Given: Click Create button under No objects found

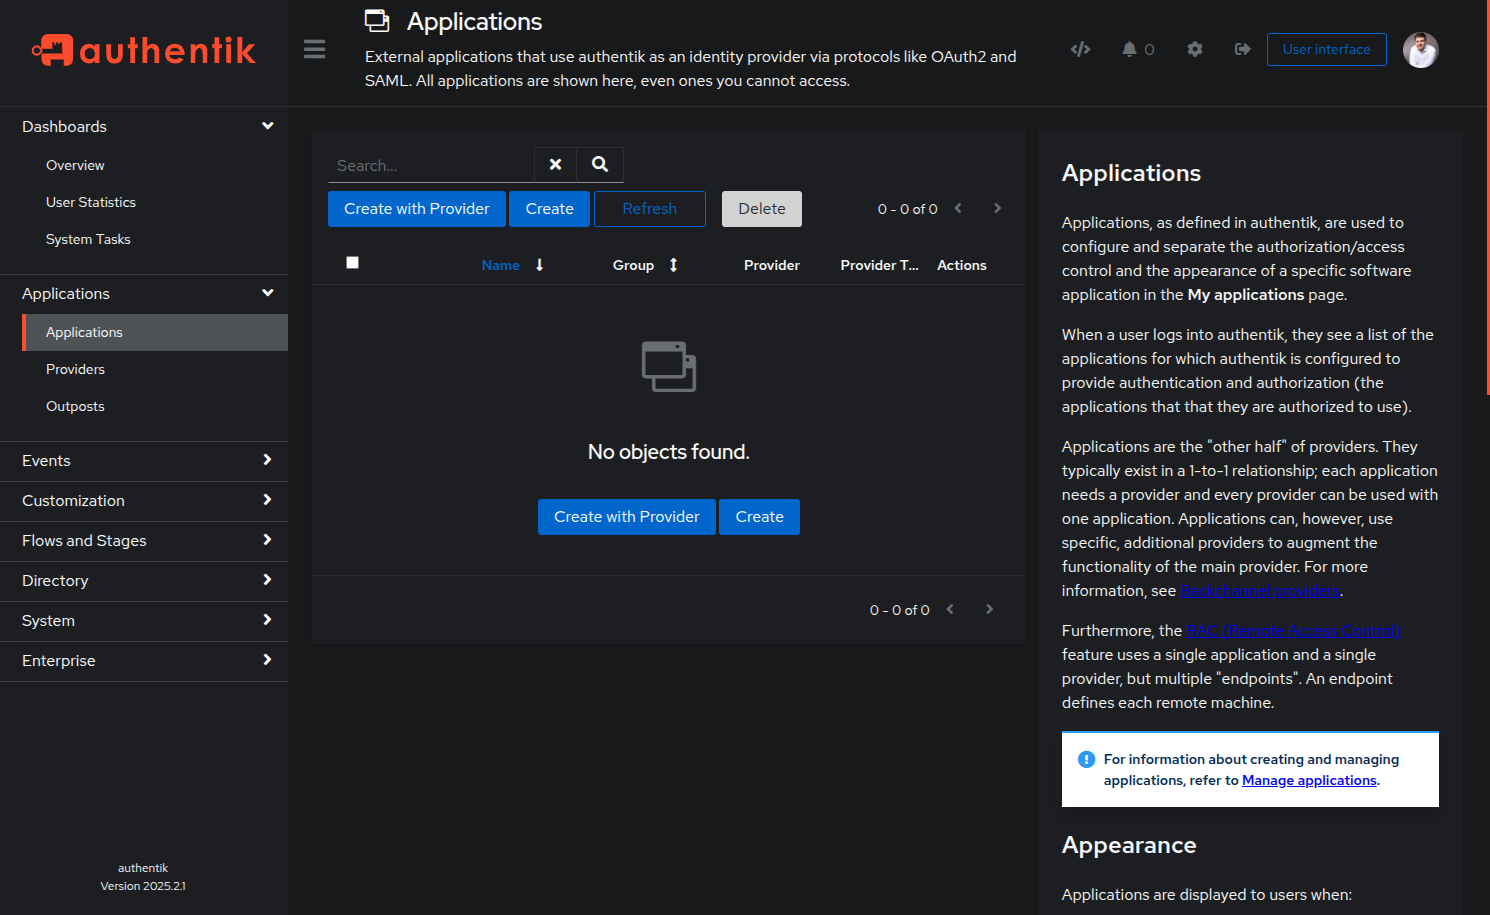Looking at the screenshot, I should pos(760,517).
